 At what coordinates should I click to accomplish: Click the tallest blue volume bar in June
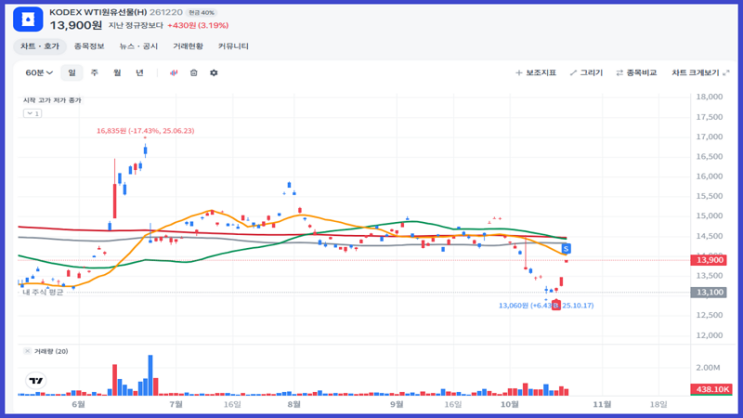[150, 375]
